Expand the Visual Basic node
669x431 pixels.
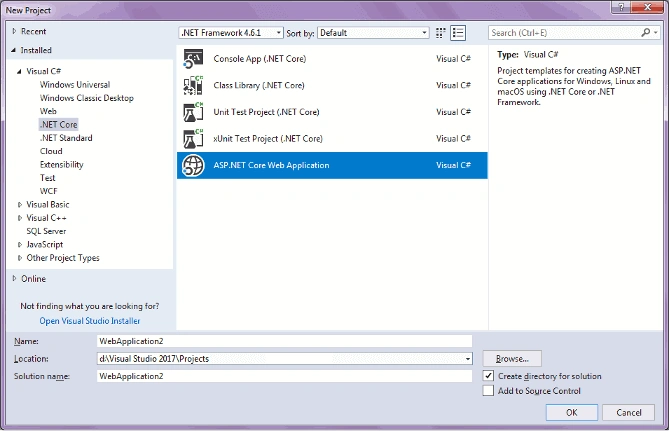point(20,205)
